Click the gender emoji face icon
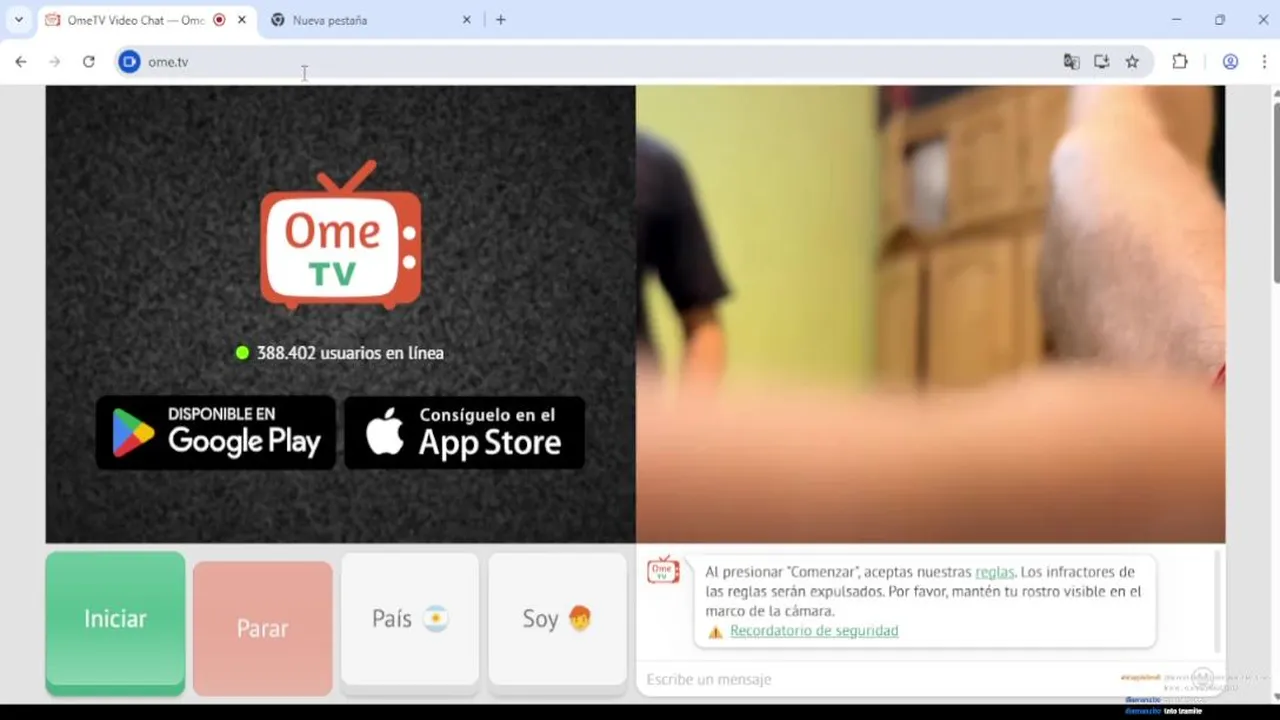The width and height of the screenshot is (1280, 720). (x=580, y=619)
